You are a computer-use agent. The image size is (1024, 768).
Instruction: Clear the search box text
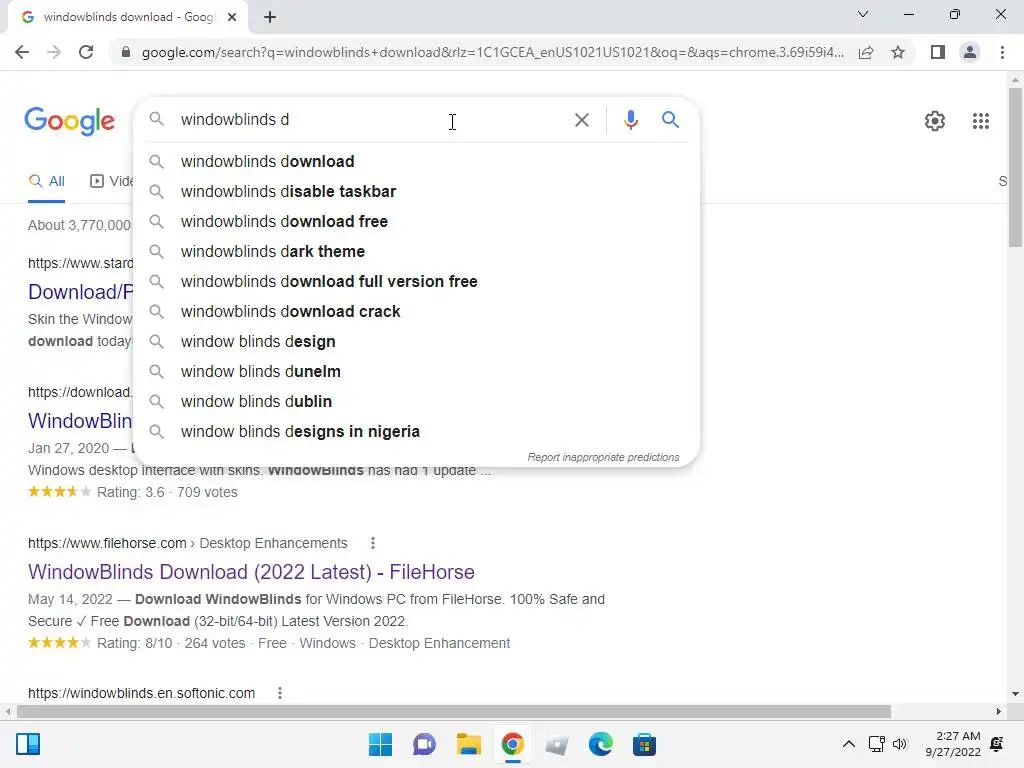coord(581,120)
